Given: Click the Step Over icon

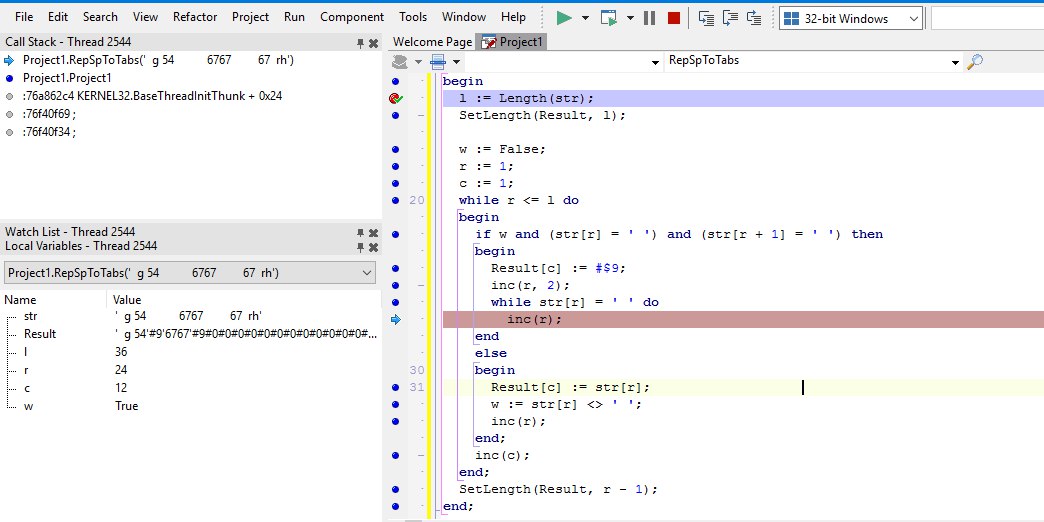Looking at the screenshot, I should coord(730,18).
